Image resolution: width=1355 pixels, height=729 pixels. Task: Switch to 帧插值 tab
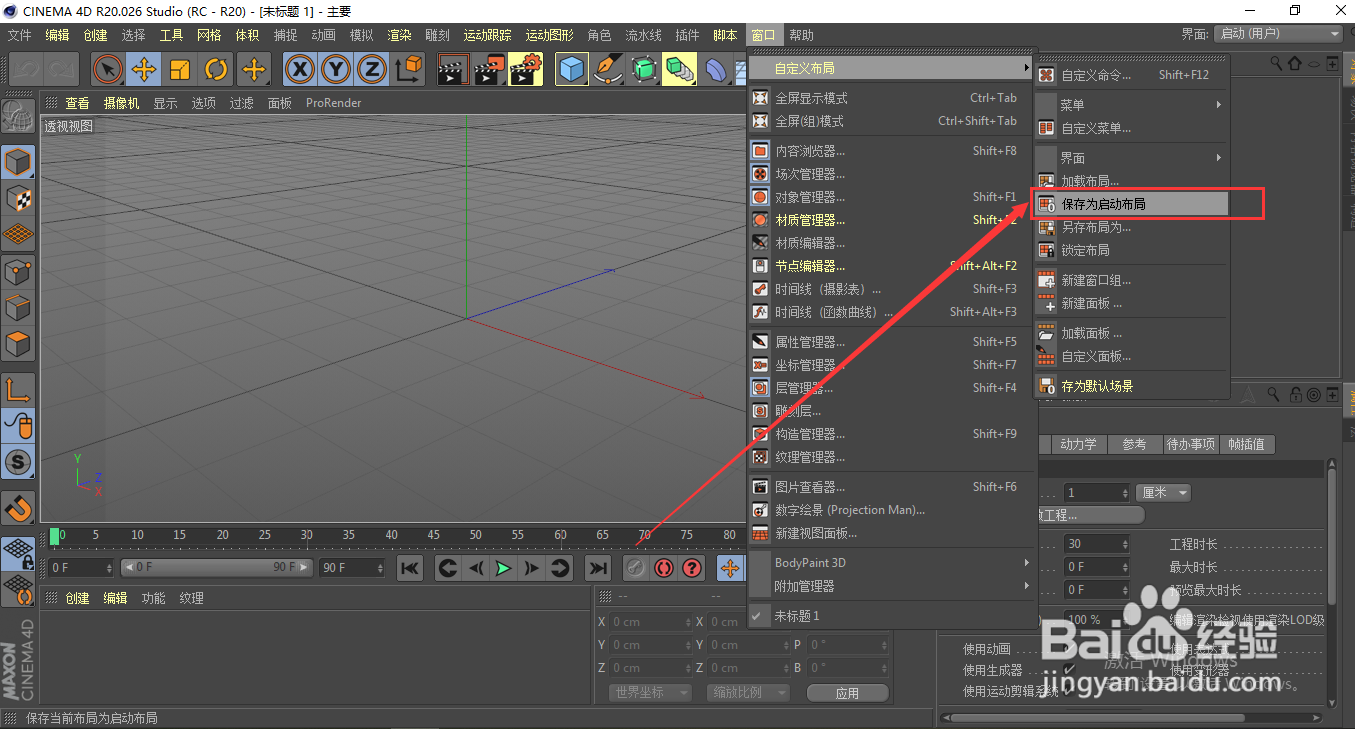click(1247, 444)
